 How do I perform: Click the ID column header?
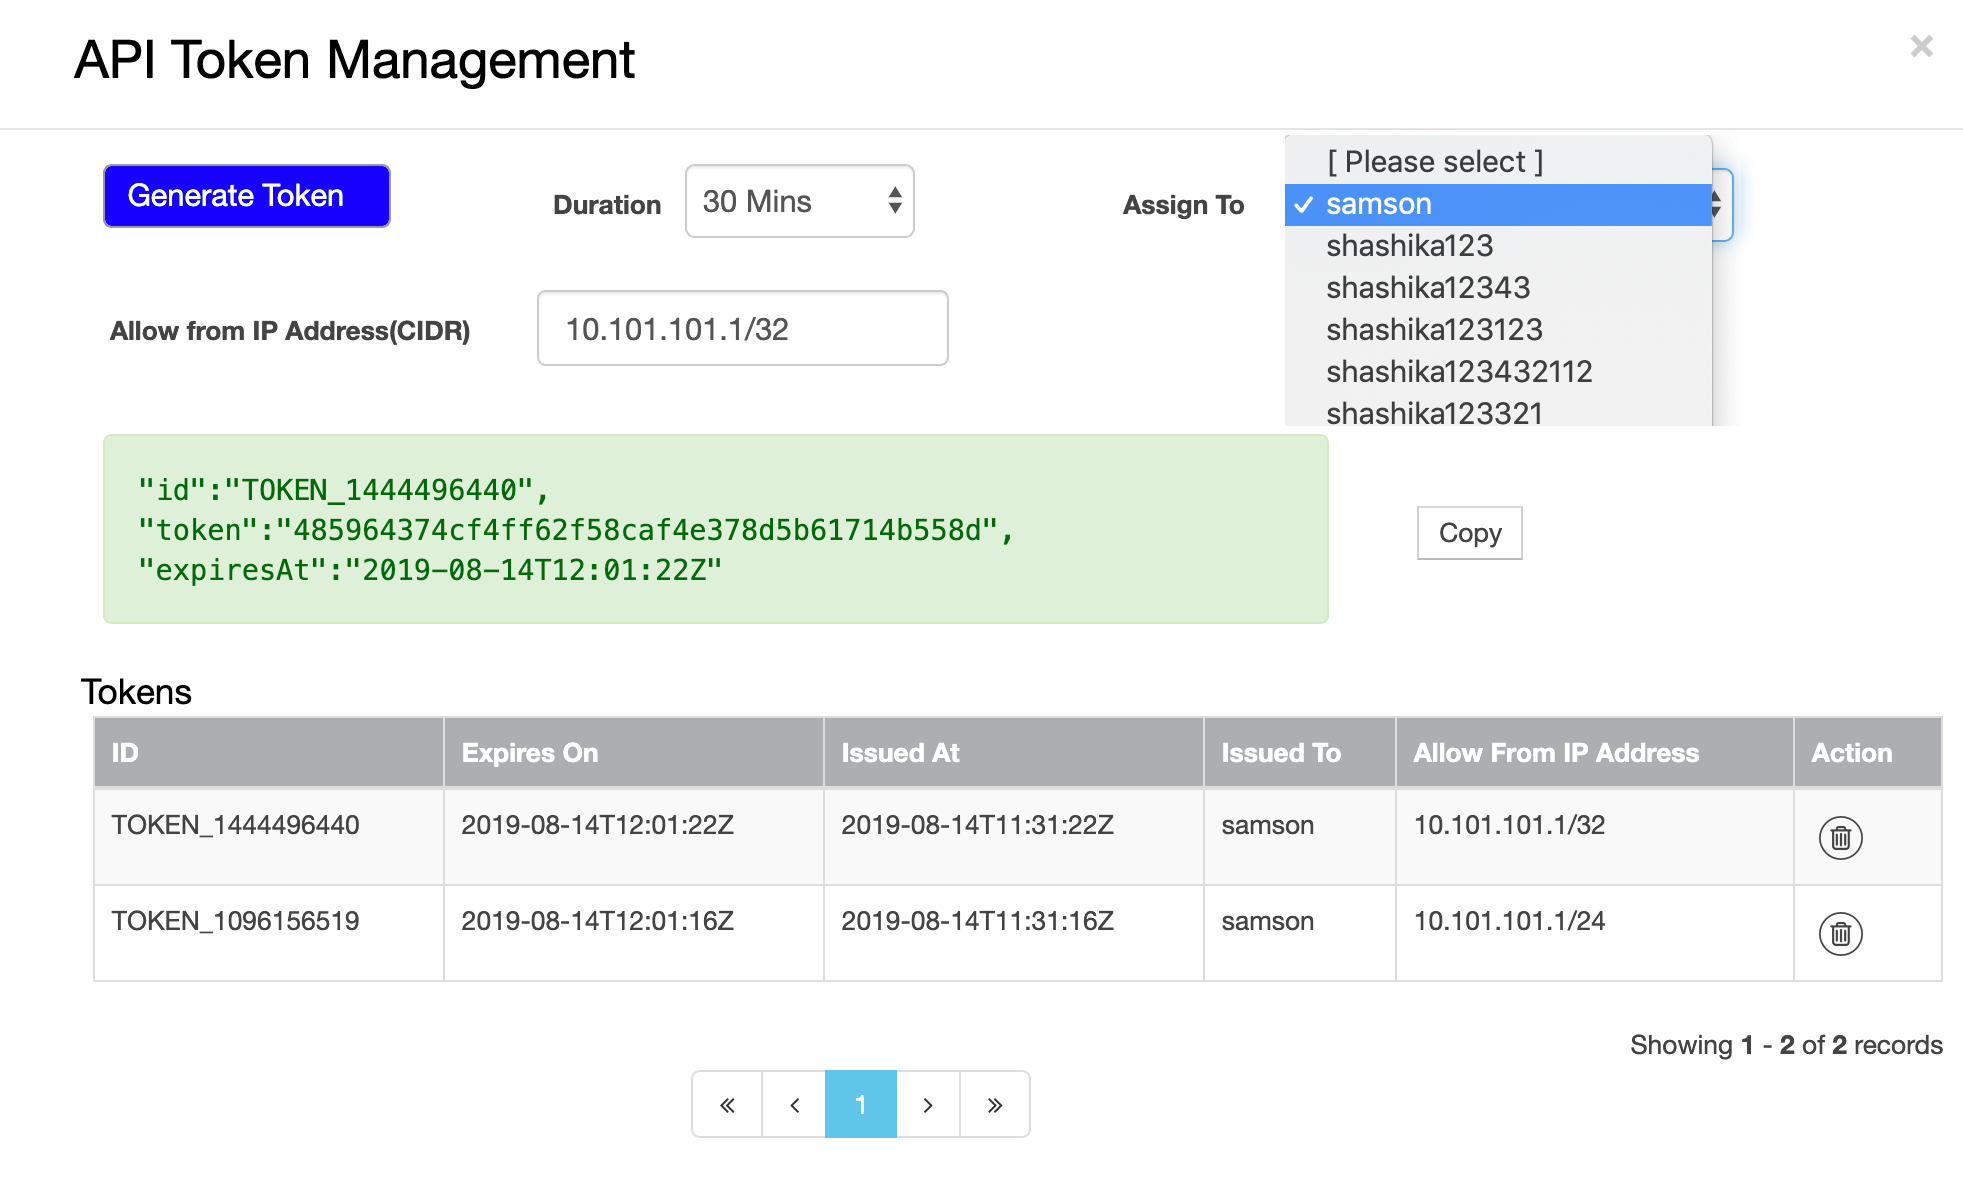coord(269,752)
